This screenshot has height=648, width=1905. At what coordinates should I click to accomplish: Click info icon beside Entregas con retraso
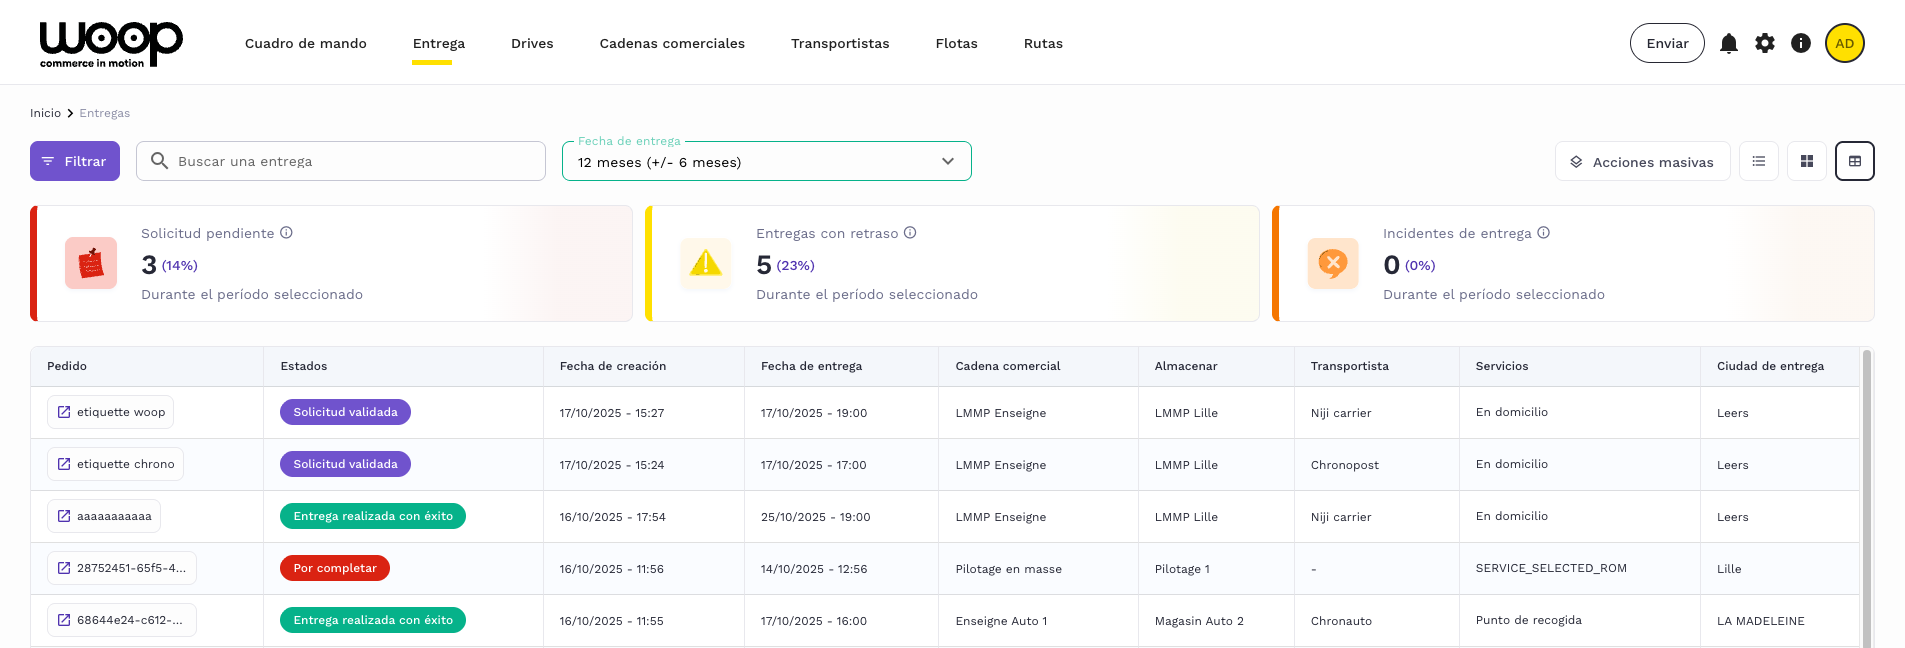tap(910, 233)
